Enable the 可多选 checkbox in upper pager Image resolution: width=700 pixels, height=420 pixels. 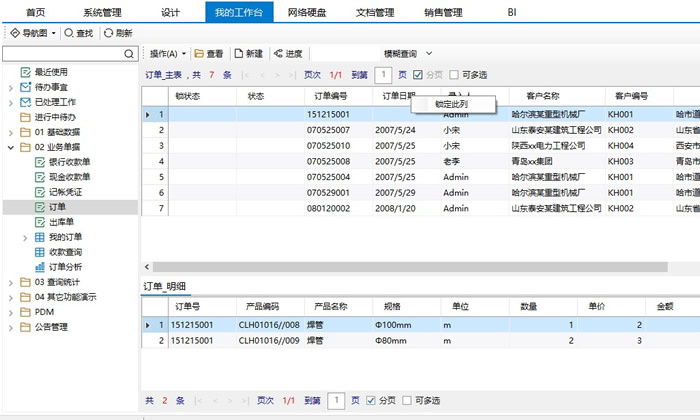click(x=454, y=74)
